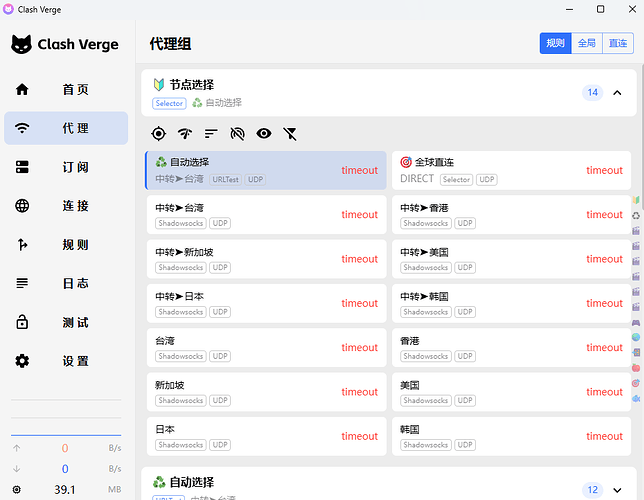Toggle node detail display with the eye icon
Screen dimensions: 644x500
pyautogui.click(x=264, y=134)
